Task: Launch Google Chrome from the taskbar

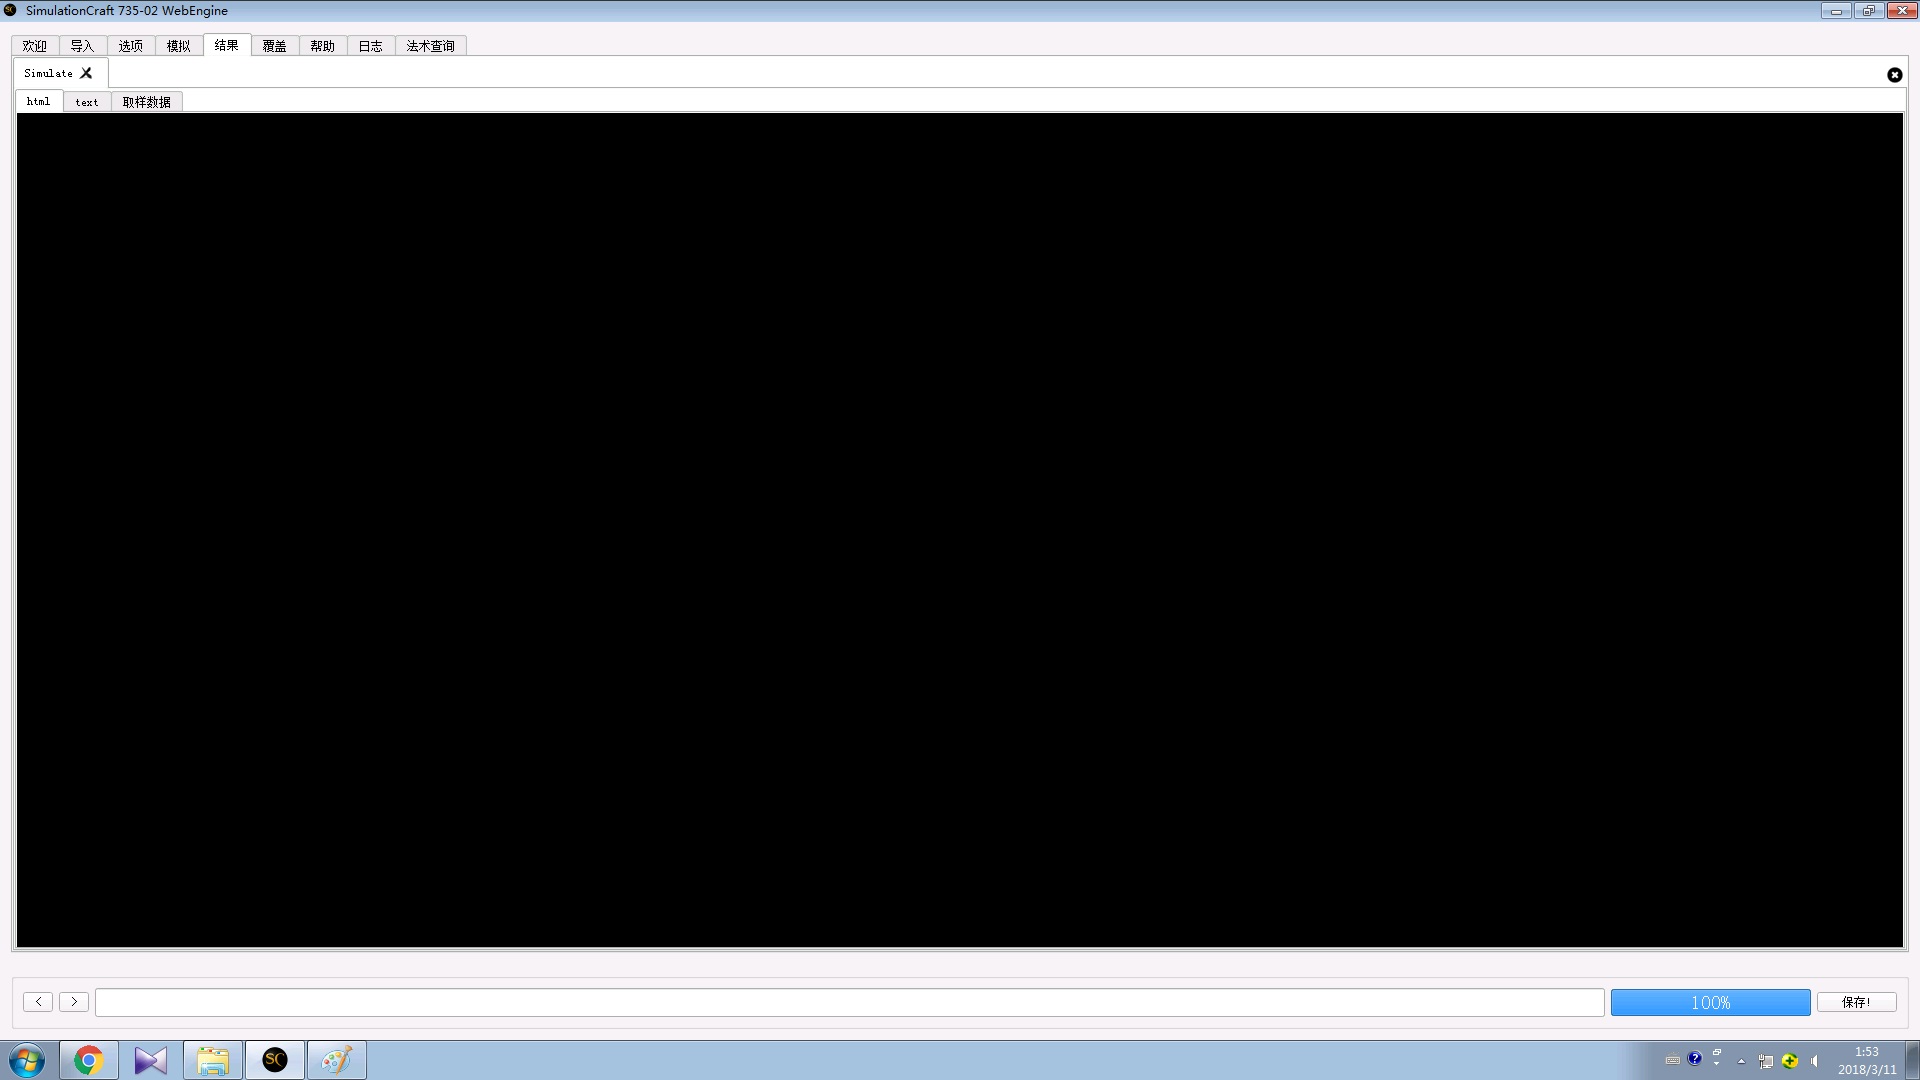Action: coord(88,1060)
